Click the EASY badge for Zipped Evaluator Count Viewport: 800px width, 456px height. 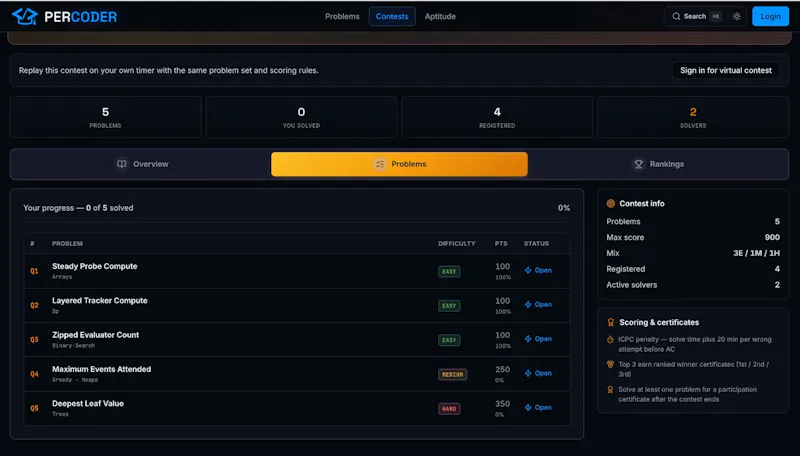(449, 340)
